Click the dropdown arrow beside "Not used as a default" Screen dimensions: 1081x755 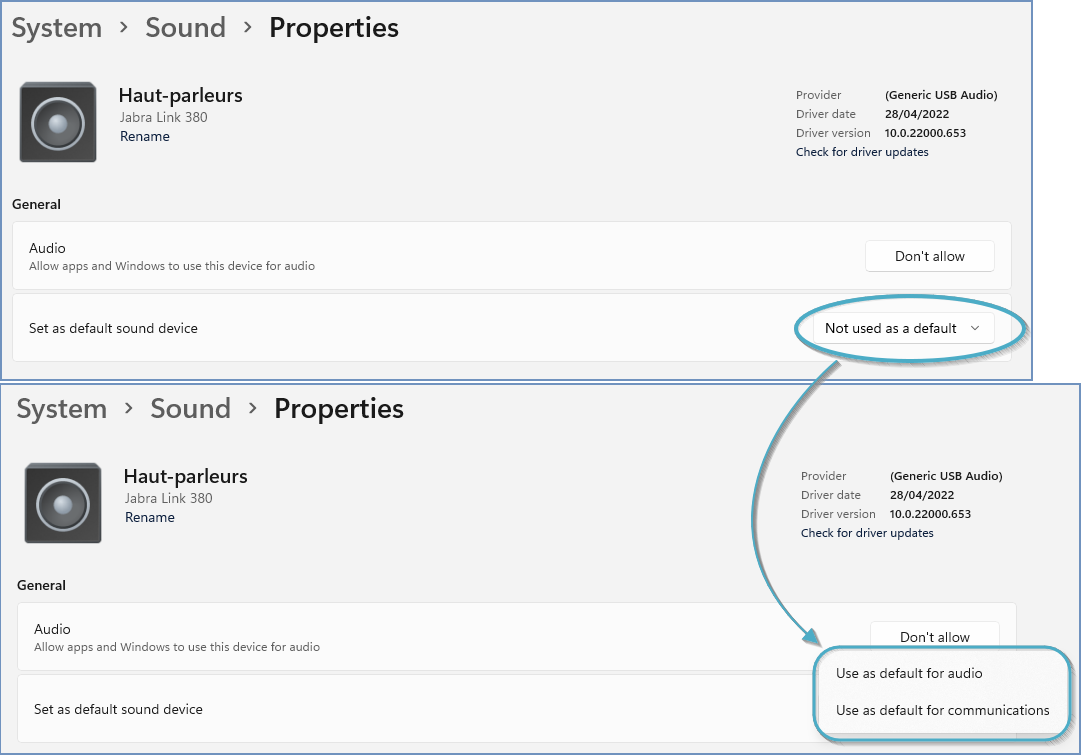point(975,328)
